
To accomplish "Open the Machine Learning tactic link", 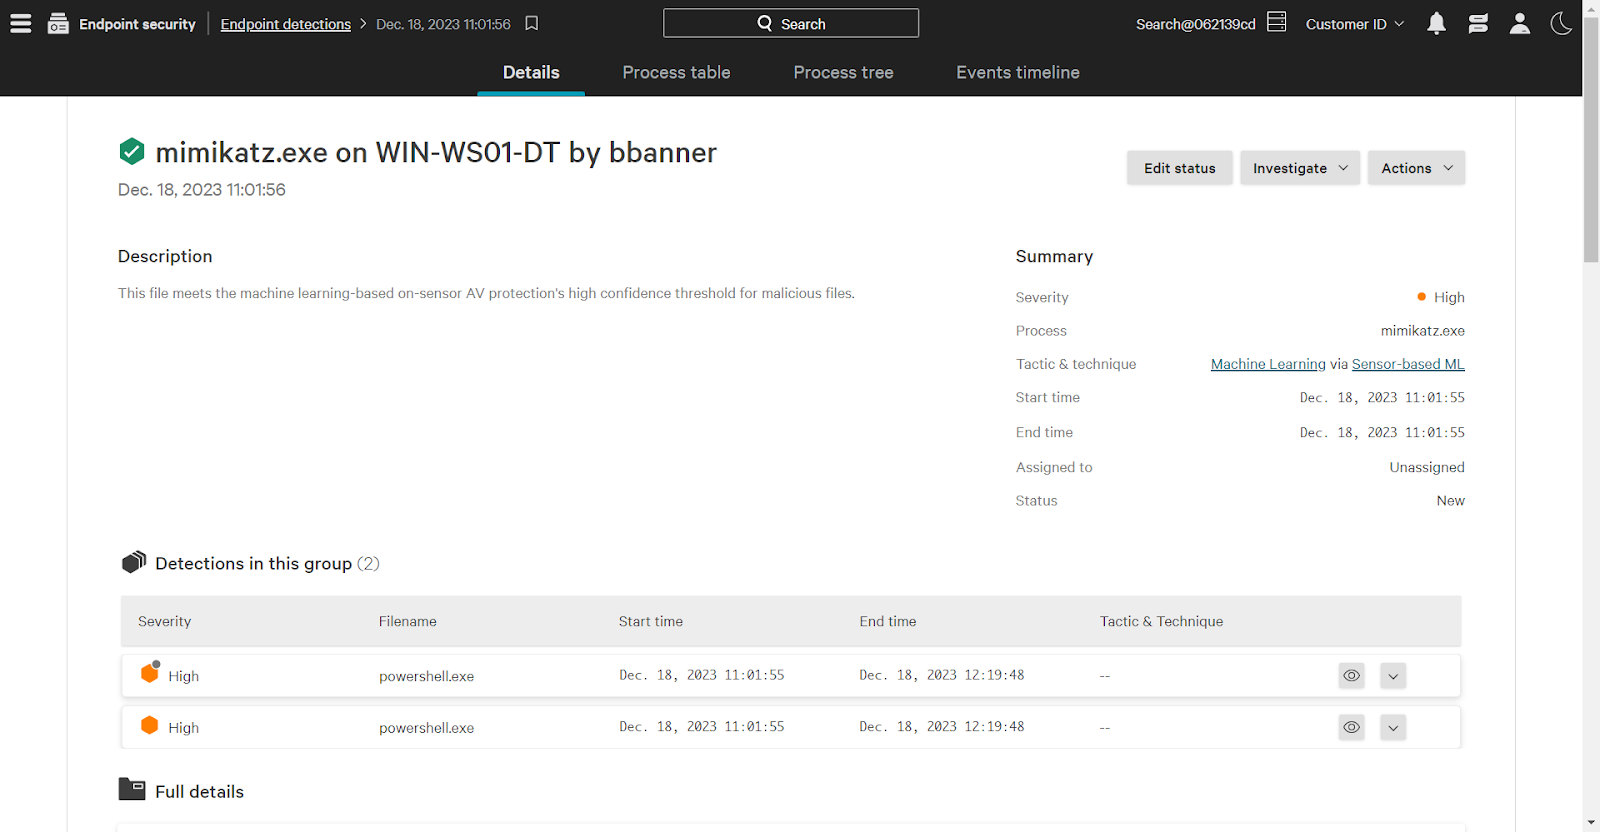I will tap(1268, 364).
